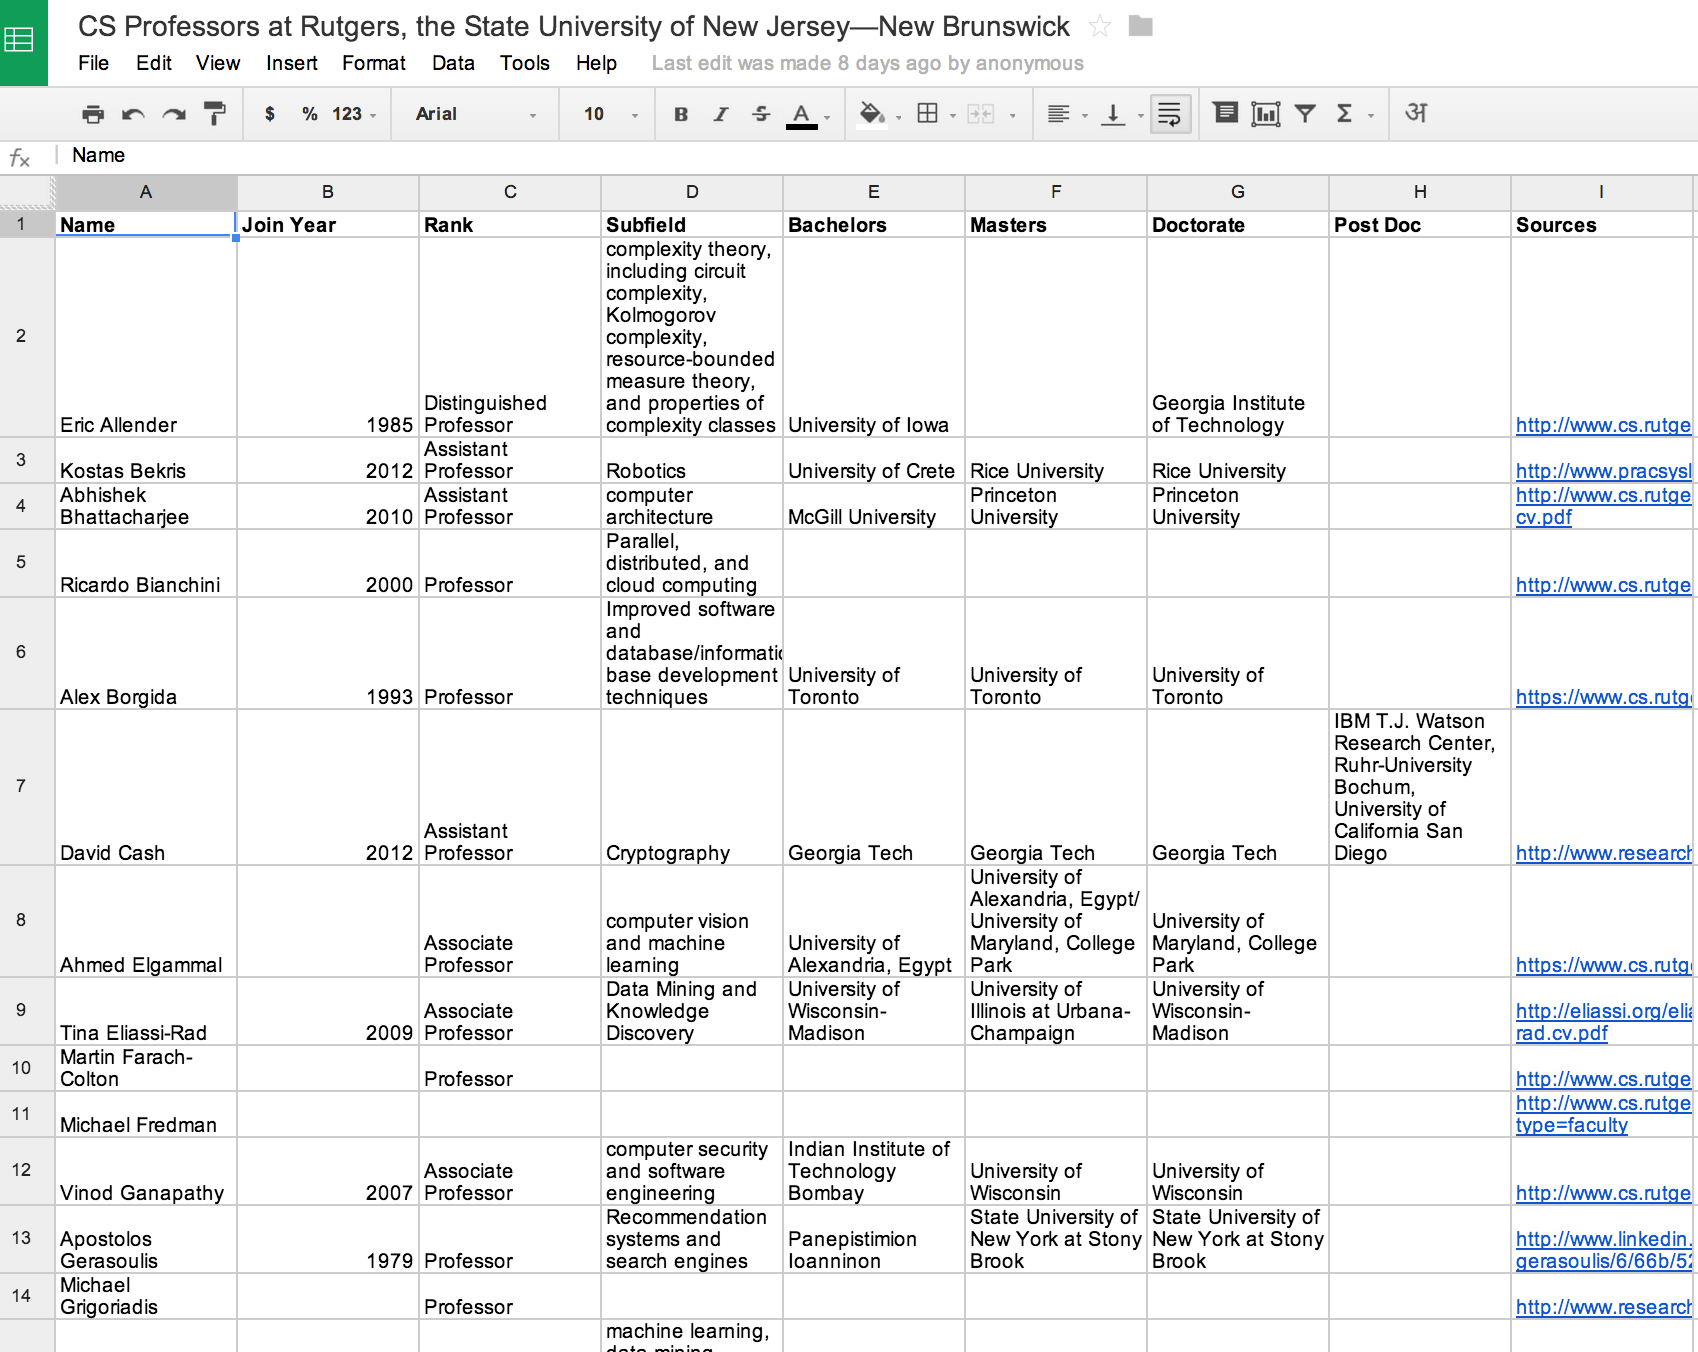Toggle text wrapping
1698x1352 pixels.
[x=1170, y=114]
